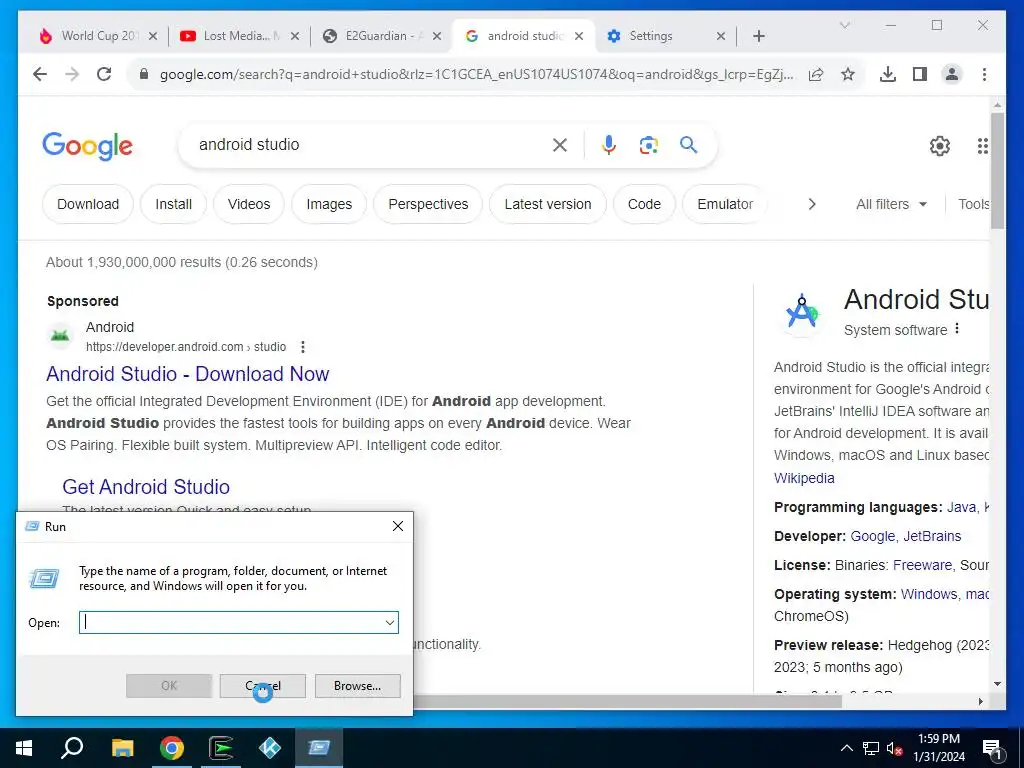The height and width of the screenshot is (768, 1024).
Task: Toggle the Chrome side panel icon
Action: 920,74
